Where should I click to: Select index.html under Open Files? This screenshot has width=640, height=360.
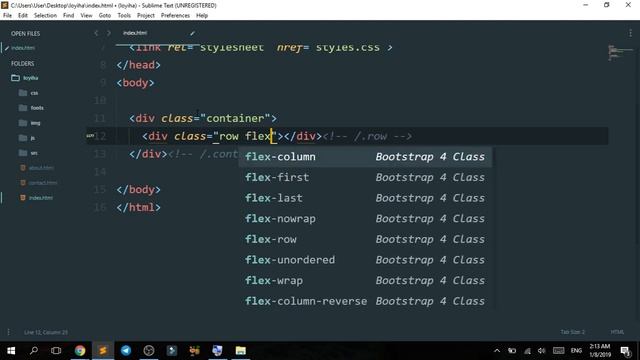coord(23,48)
